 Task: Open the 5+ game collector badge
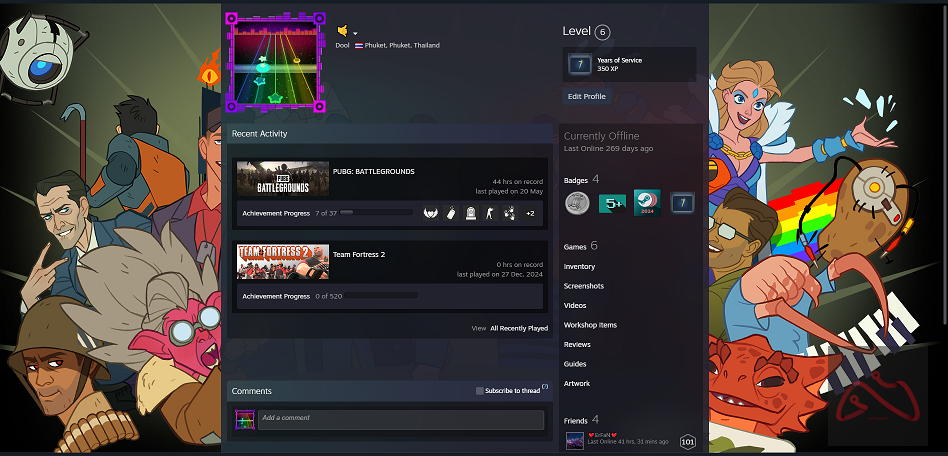click(x=612, y=204)
